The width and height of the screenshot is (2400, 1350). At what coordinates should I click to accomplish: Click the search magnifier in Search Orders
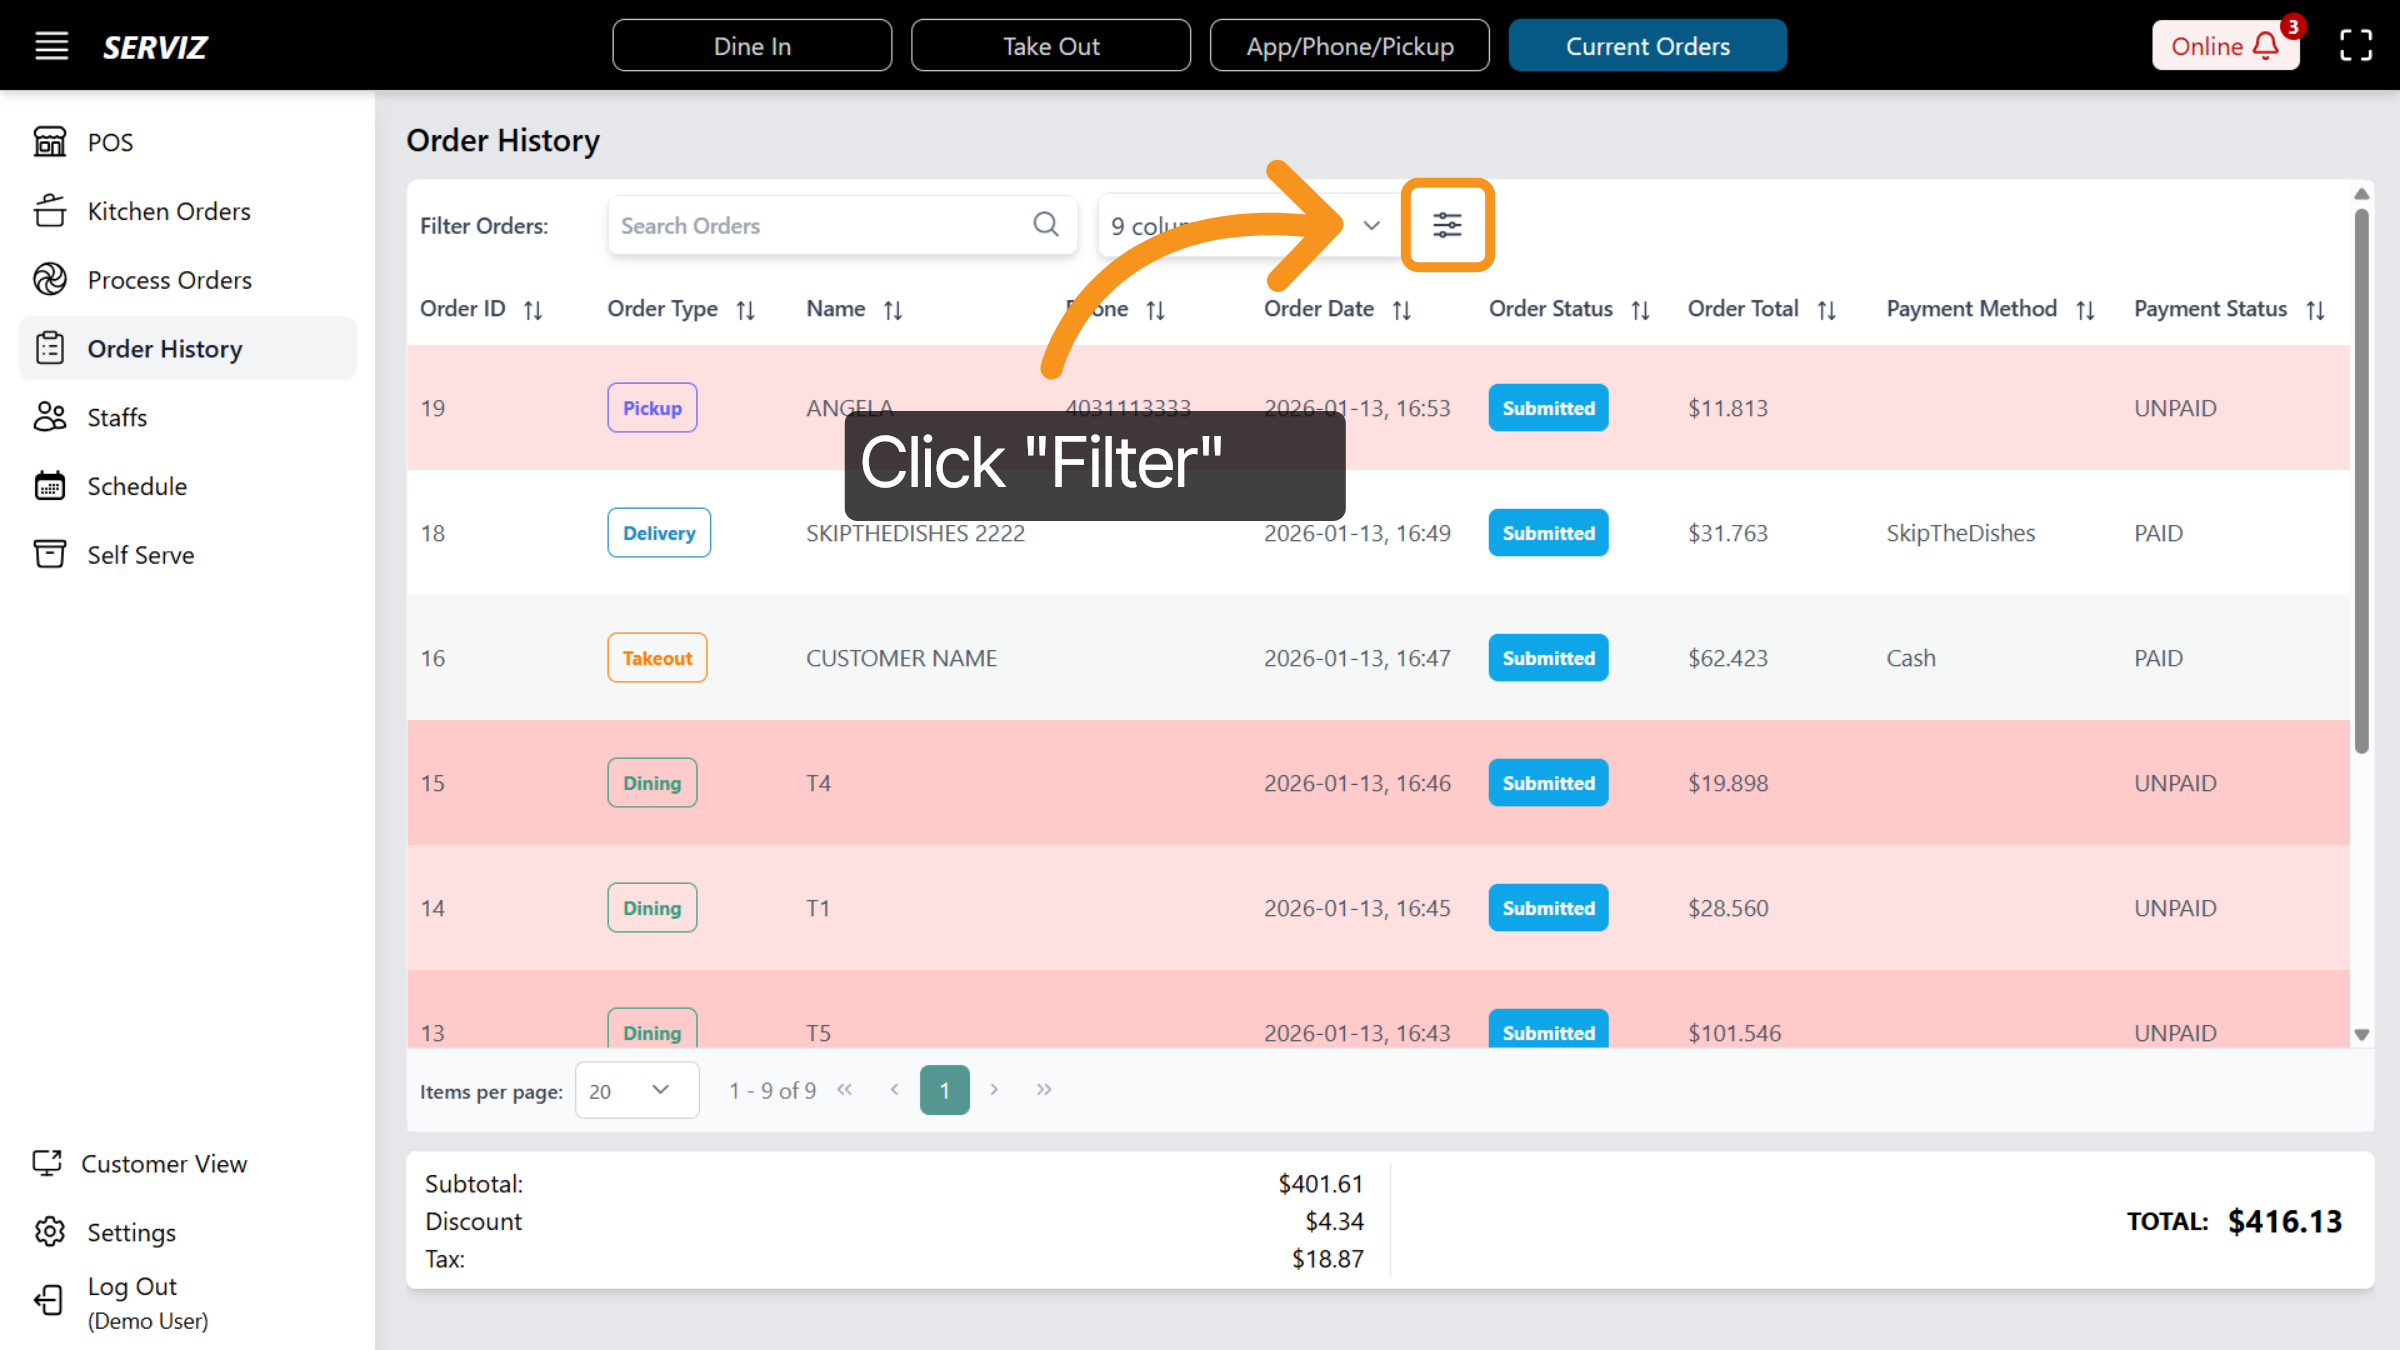1046,225
